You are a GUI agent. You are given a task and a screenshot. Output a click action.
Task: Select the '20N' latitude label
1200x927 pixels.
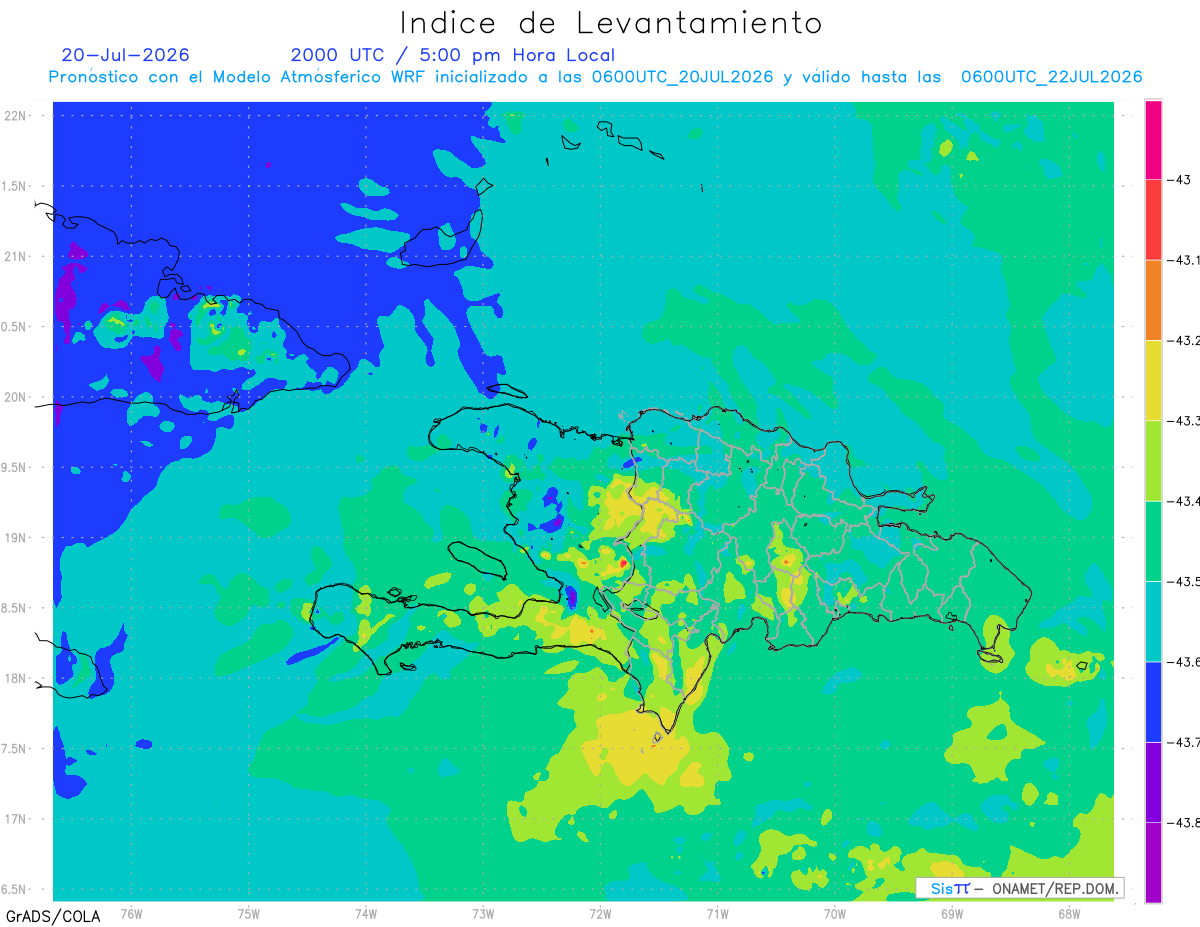tap(14, 397)
